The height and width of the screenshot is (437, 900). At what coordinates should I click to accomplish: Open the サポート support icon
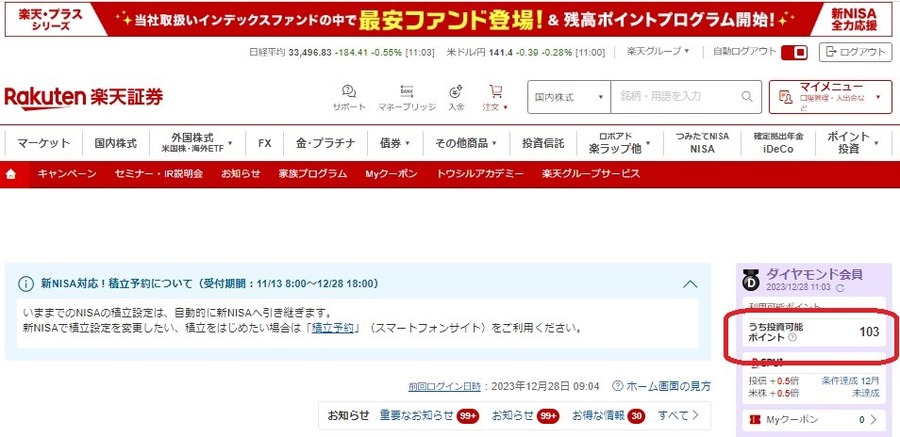pyautogui.click(x=349, y=91)
